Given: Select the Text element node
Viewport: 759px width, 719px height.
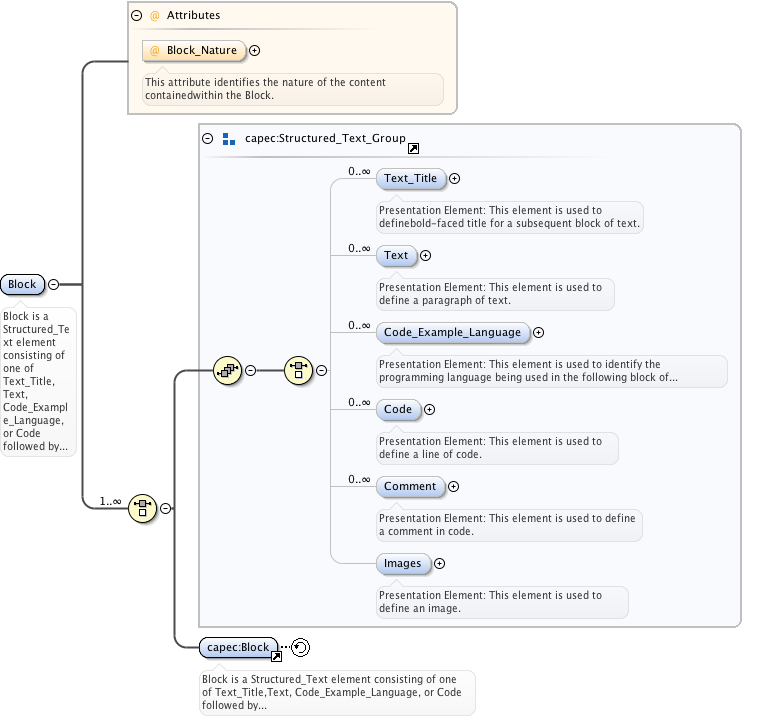Looking at the screenshot, I should coord(396,256).
